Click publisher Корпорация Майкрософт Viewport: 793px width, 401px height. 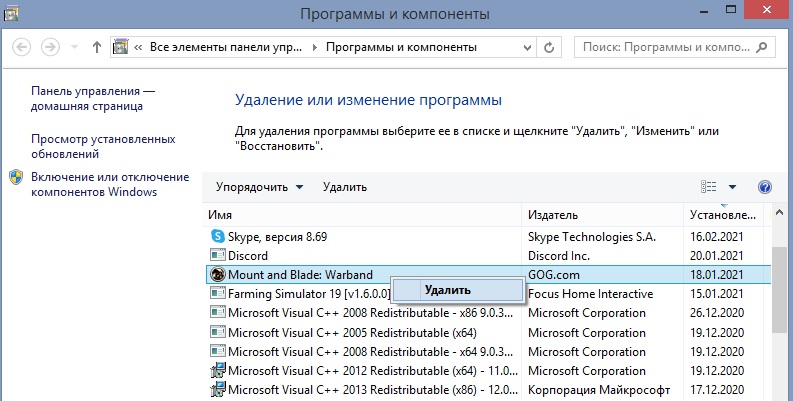tap(599, 390)
